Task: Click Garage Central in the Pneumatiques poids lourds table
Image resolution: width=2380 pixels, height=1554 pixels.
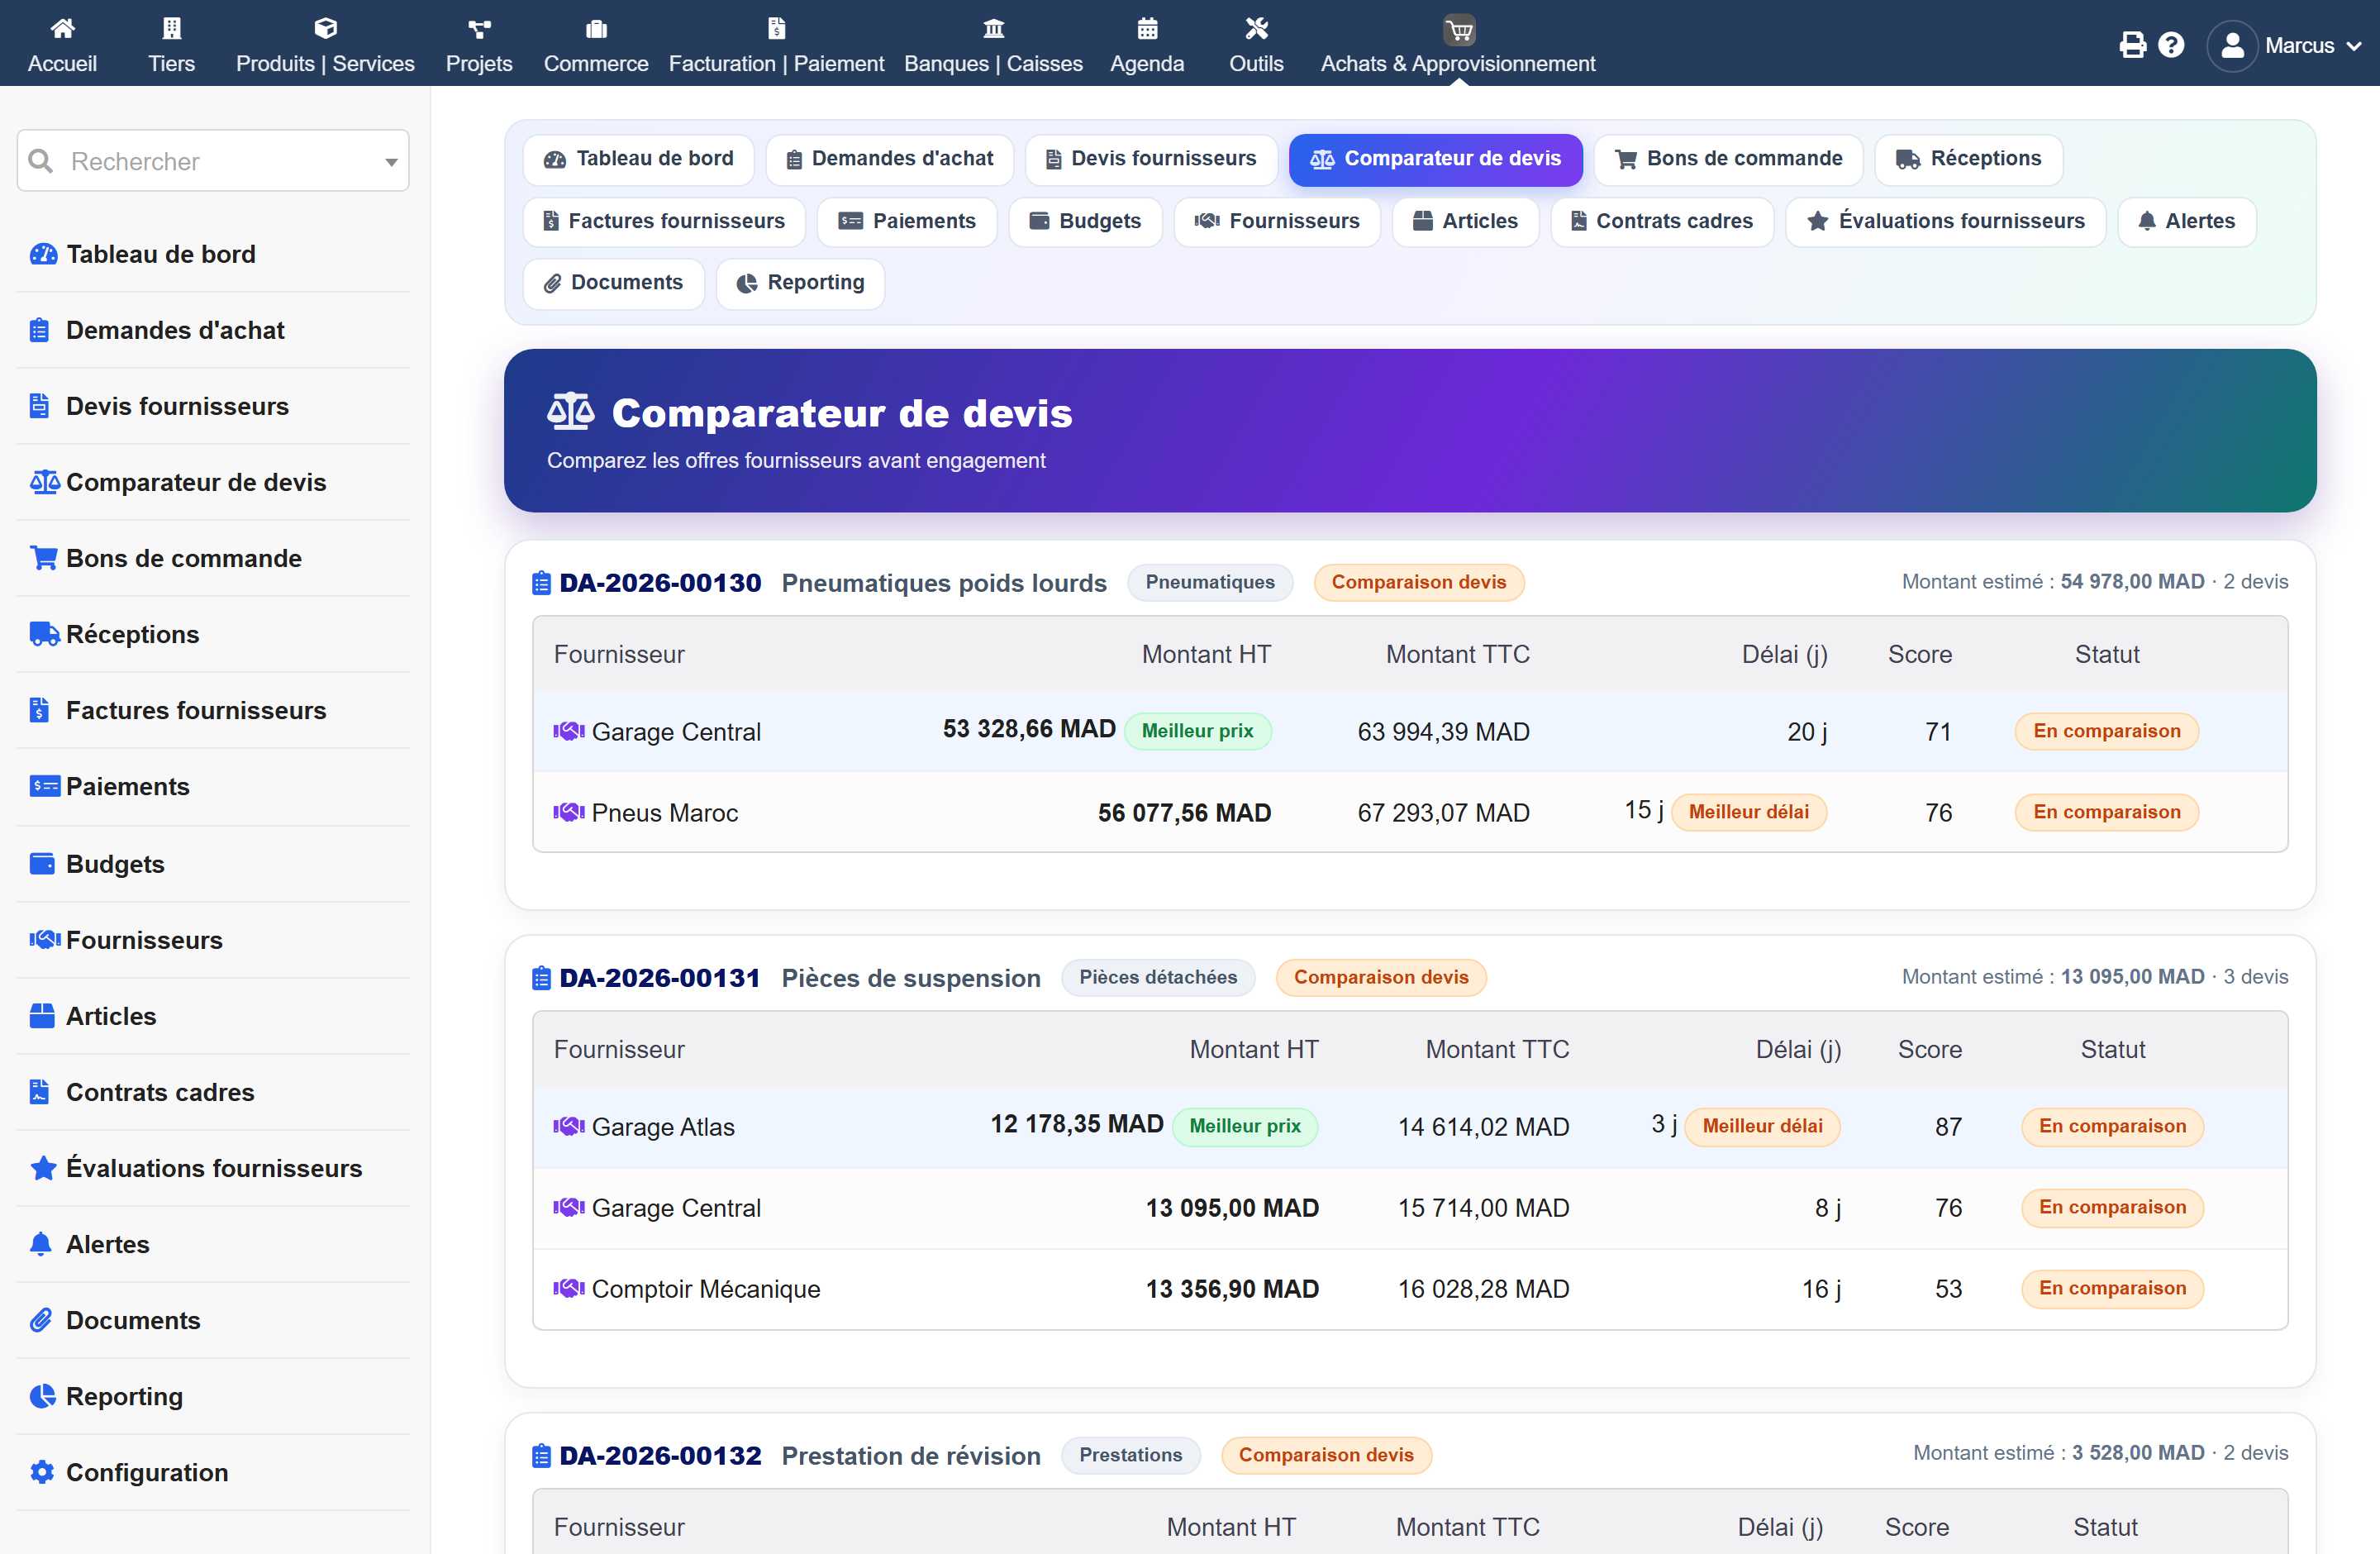Action: (x=676, y=732)
